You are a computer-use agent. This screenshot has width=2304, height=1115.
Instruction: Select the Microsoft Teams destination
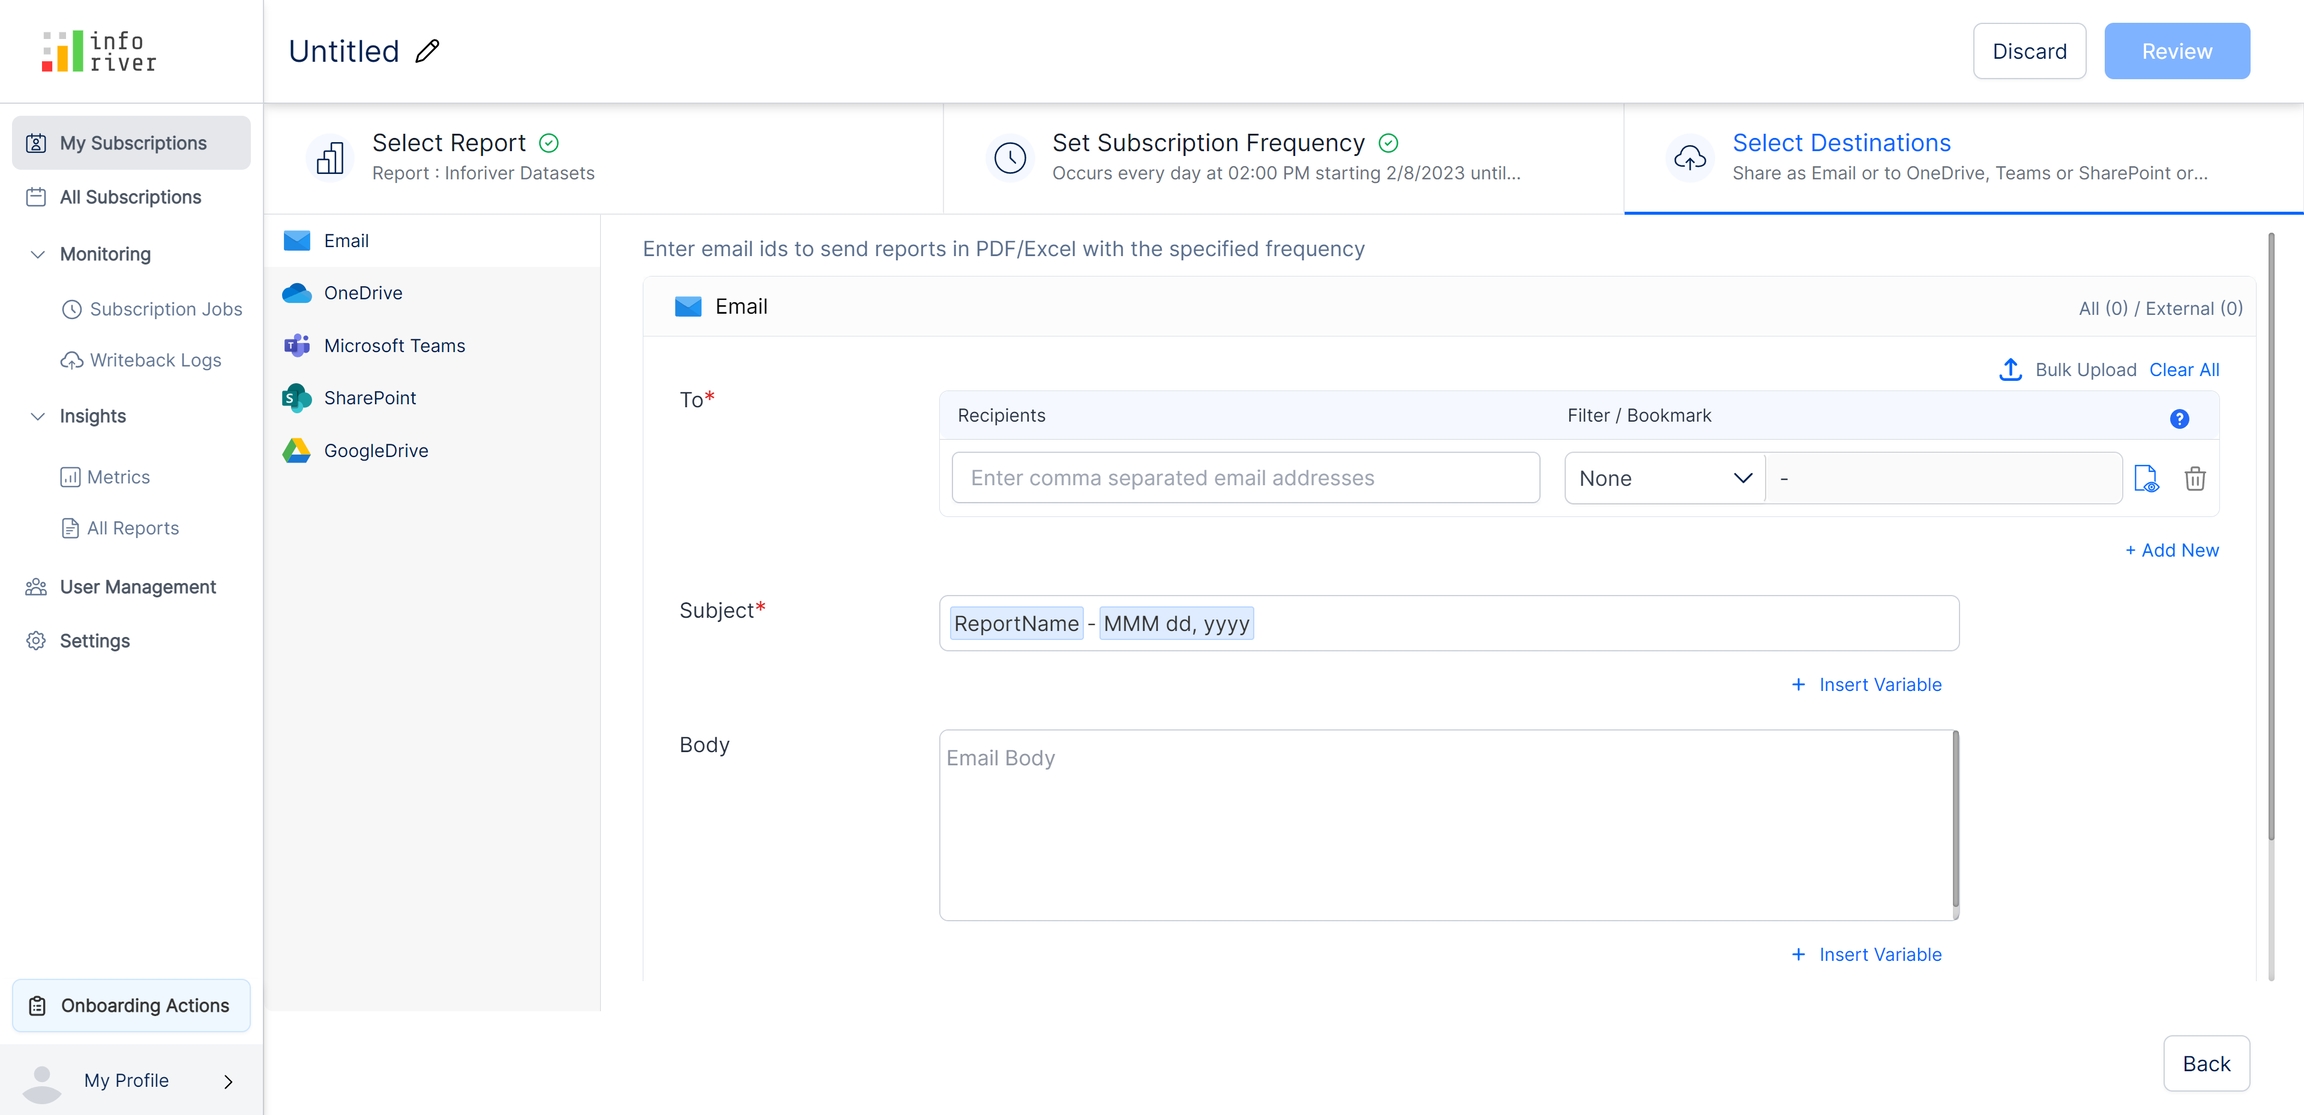[x=394, y=345]
